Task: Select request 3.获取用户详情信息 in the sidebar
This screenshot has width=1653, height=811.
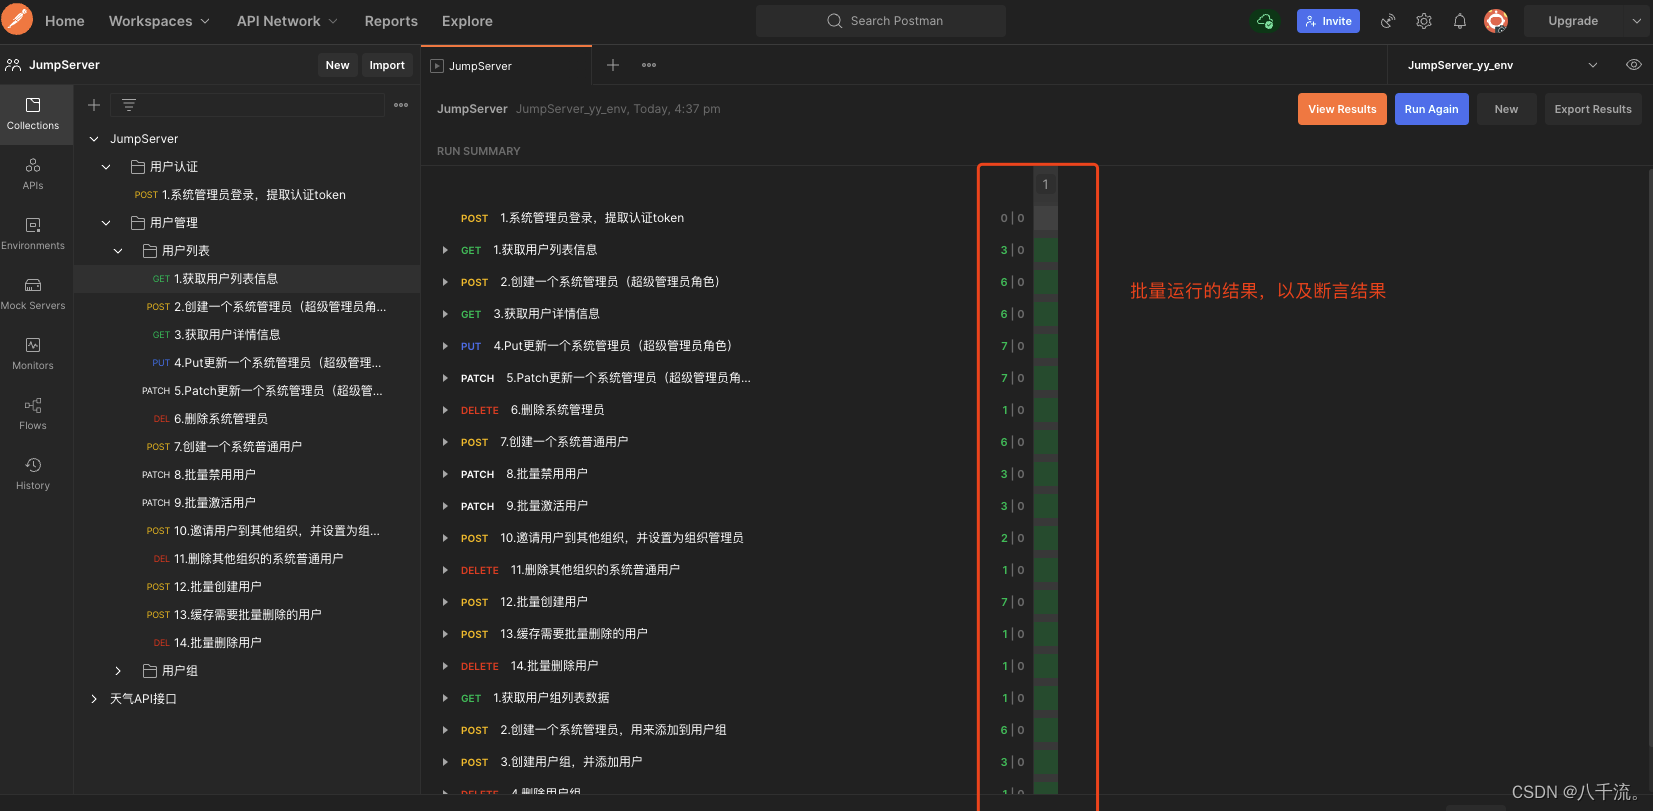Action: pos(246,335)
